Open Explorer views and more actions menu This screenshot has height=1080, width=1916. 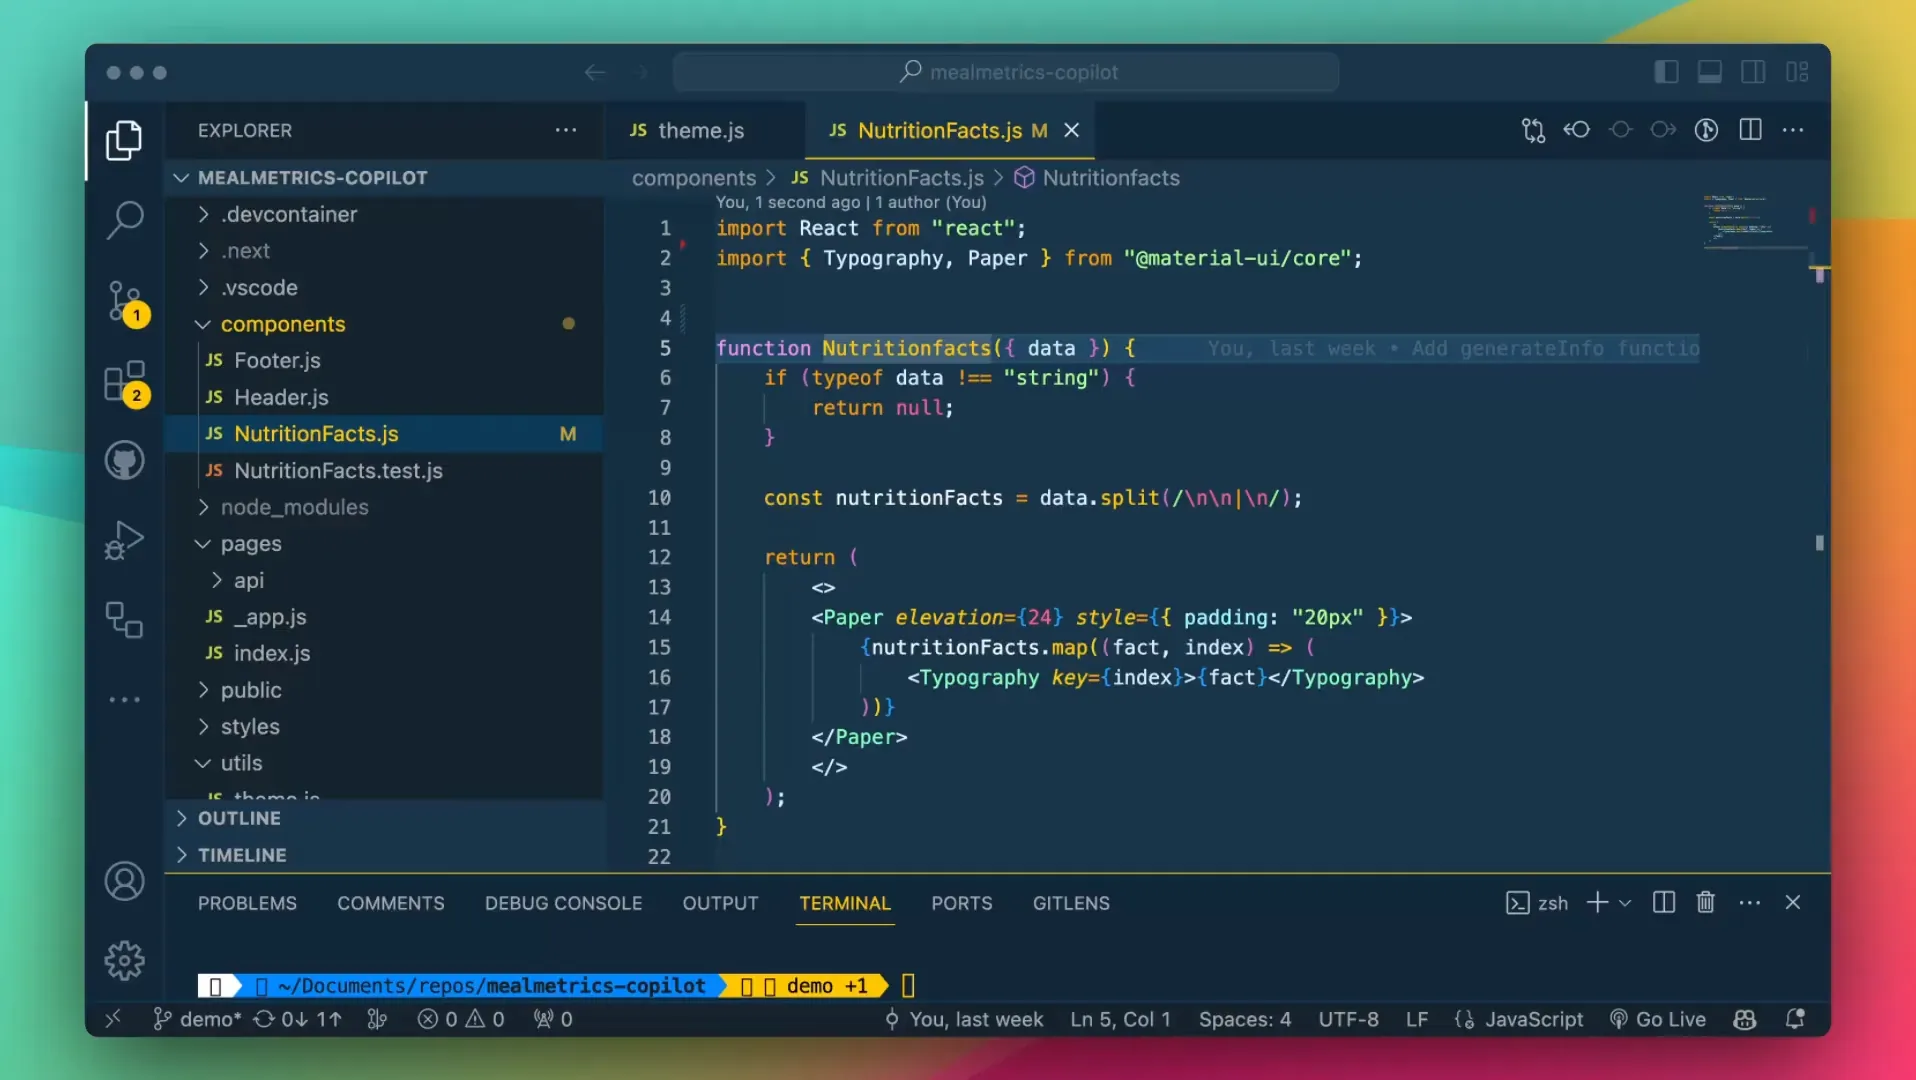[x=566, y=130]
